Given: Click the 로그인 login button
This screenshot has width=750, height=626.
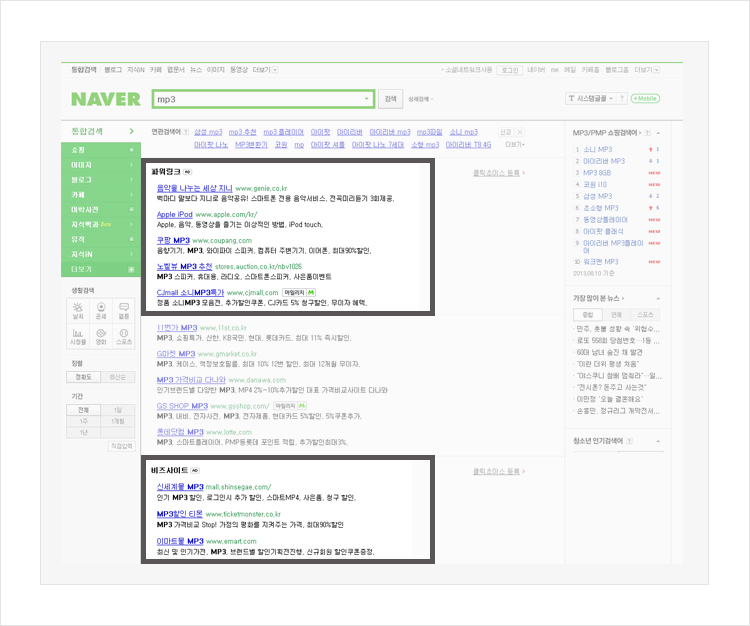Looking at the screenshot, I should tap(509, 70).
